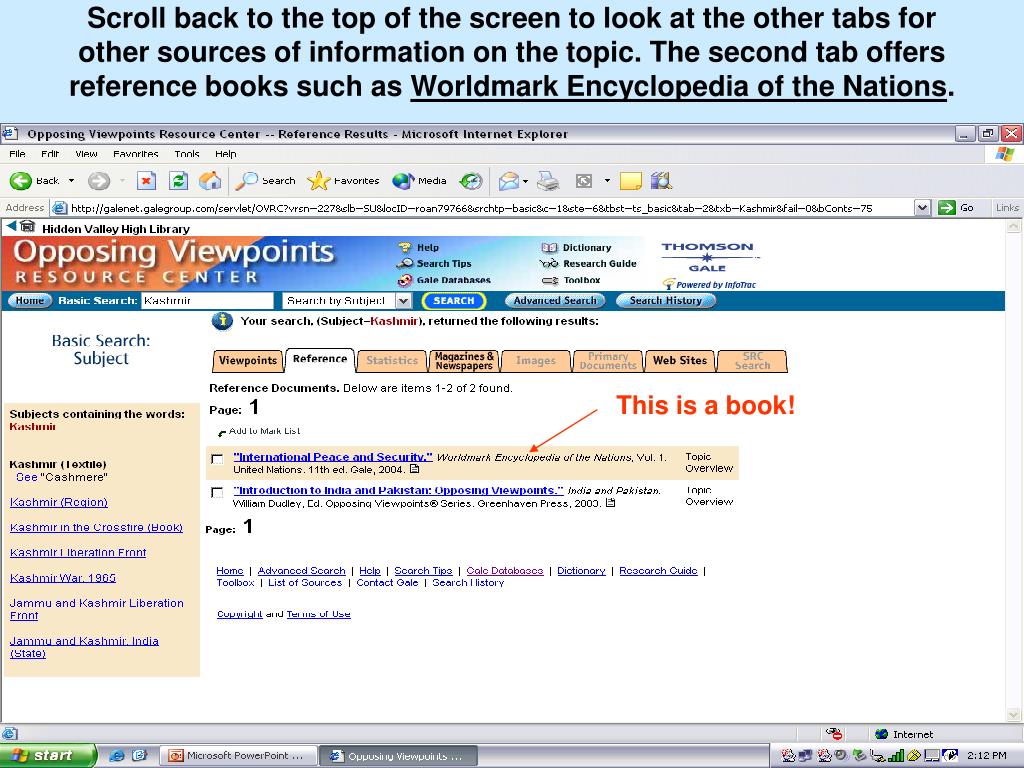Screen dimensions: 1024x768
Task: Click the Edit page icon next to the printer
Action: click(583, 181)
